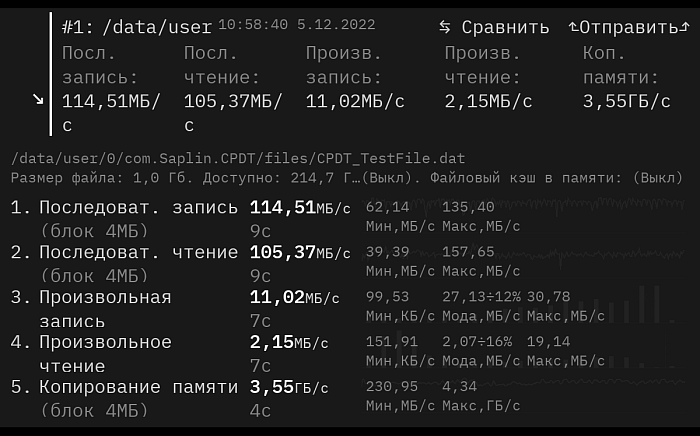Tap the Отправить send button

coord(629,27)
